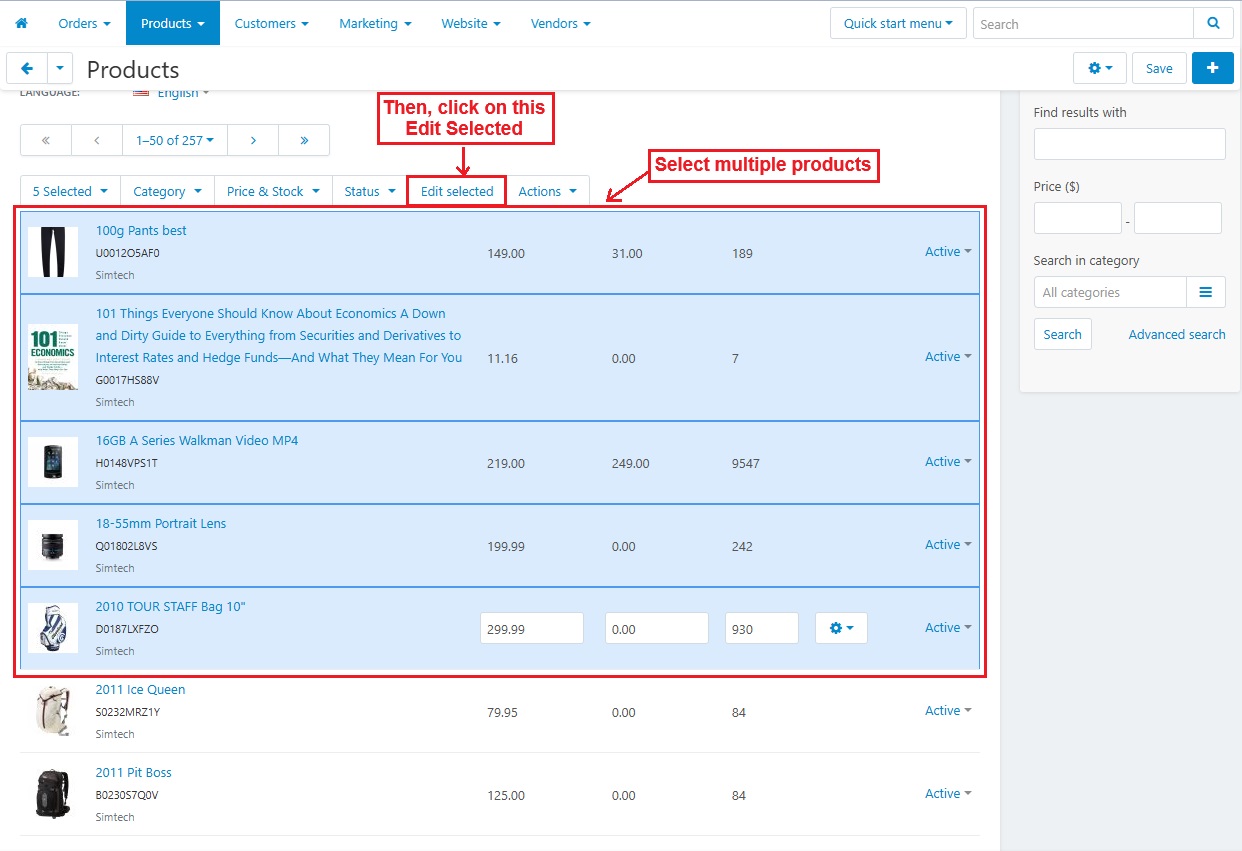Click the Find results with input field
The width and height of the screenshot is (1242, 851).
pos(1129,144)
